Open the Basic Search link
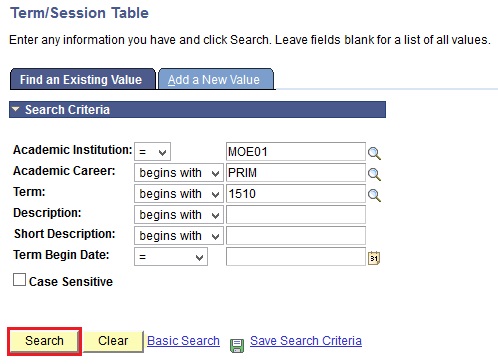498x364 pixels. click(x=183, y=341)
